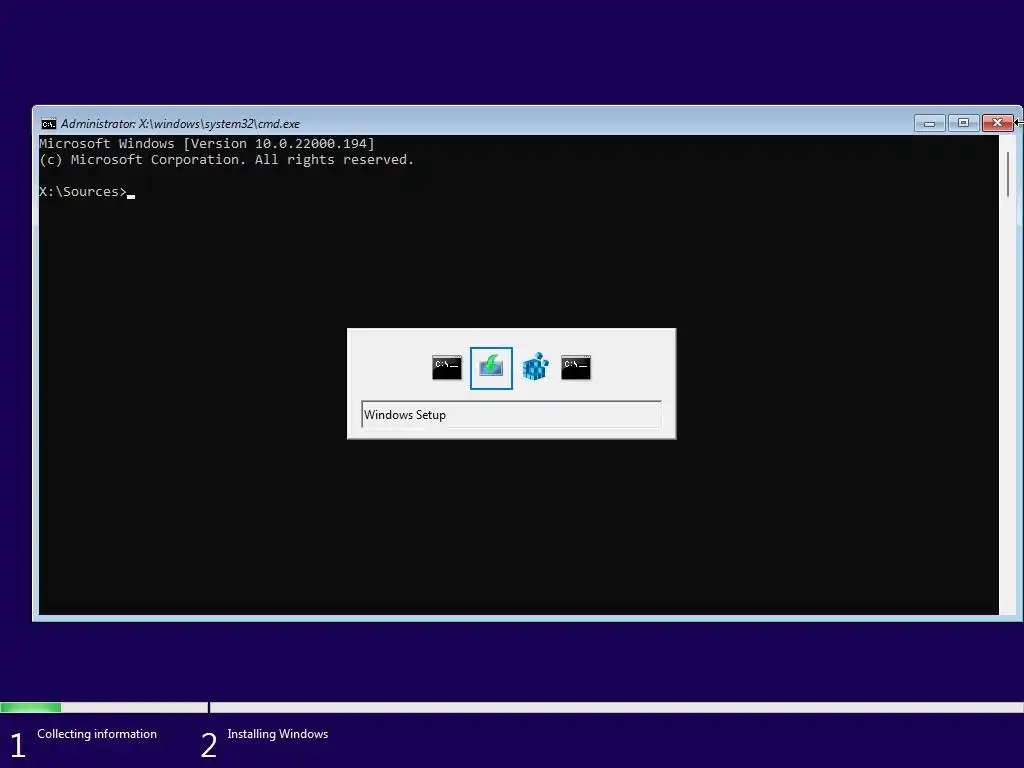Viewport: 1024px width, 768px height.
Task: Select the Windows Setup icon in task switcher
Action: 491,368
